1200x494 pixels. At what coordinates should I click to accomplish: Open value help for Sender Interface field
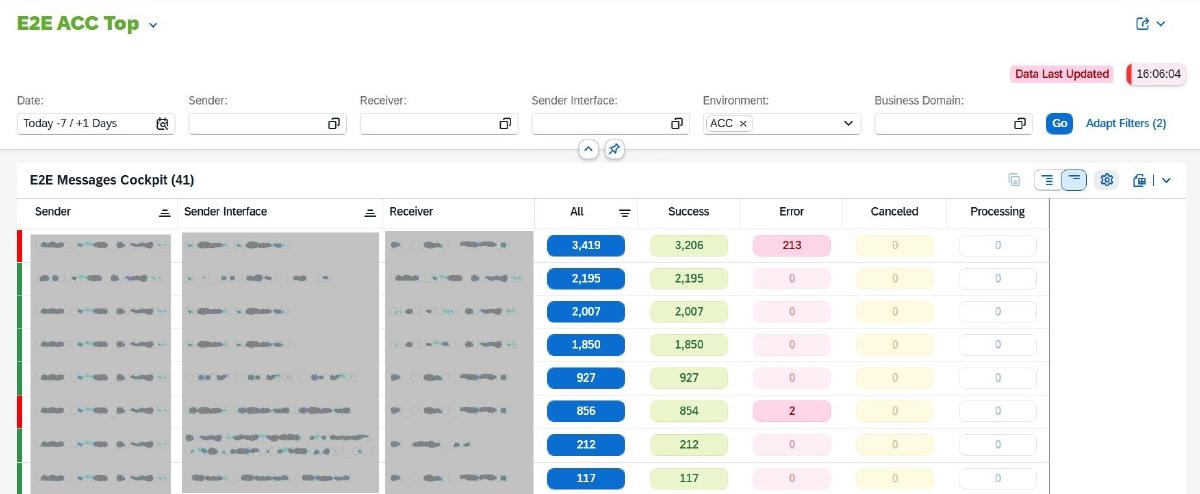pos(677,124)
